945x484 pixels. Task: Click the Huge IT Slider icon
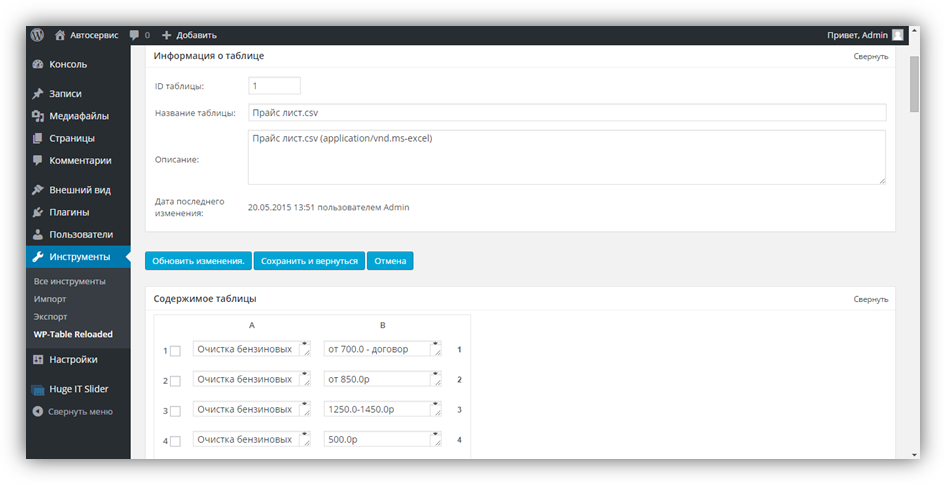click(x=38, y=389)
